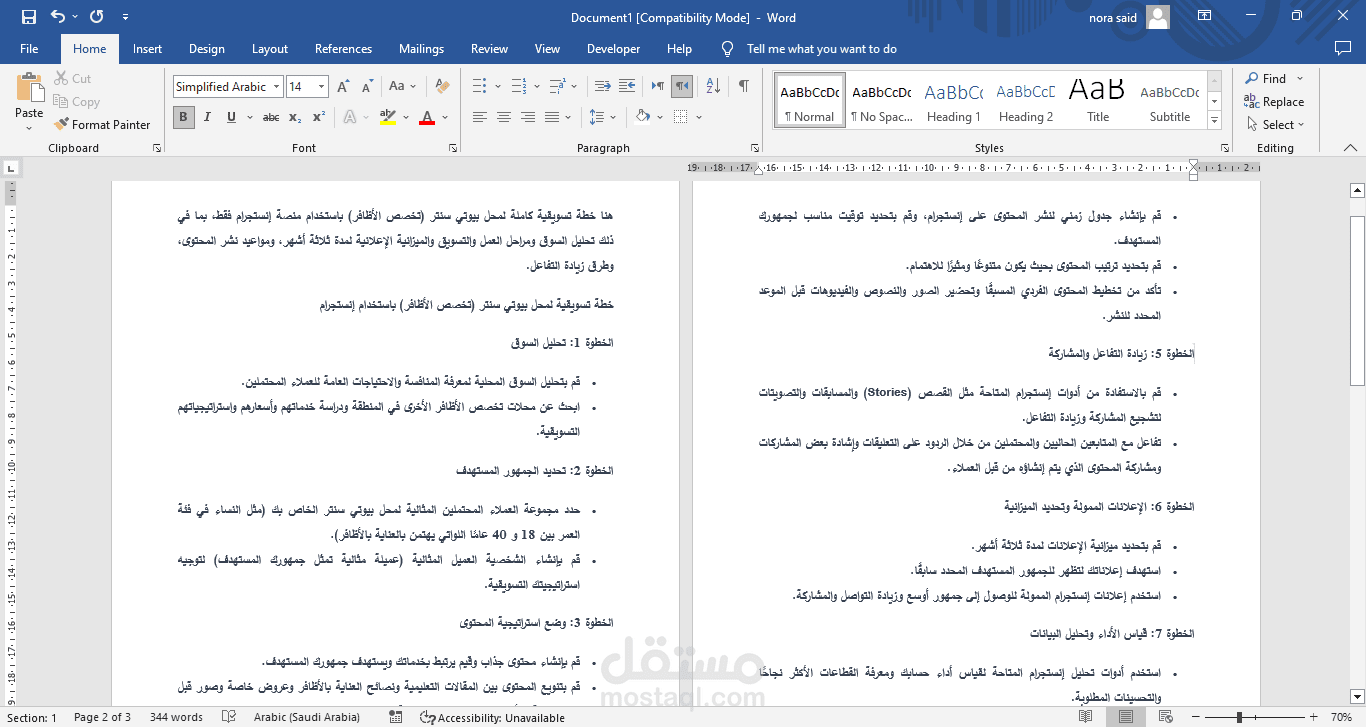This screenshot has height=727, width=1366.
Task: Save the document with the floppy icon
Action: coord(29,17)
